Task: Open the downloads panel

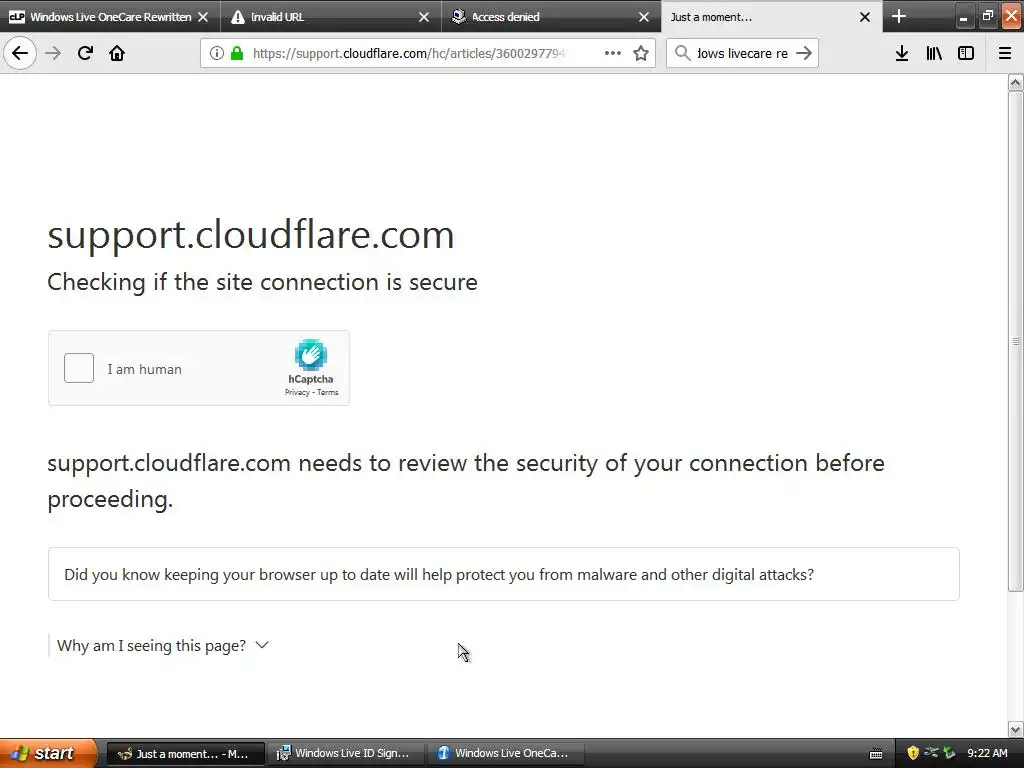Action: [902, 53]
